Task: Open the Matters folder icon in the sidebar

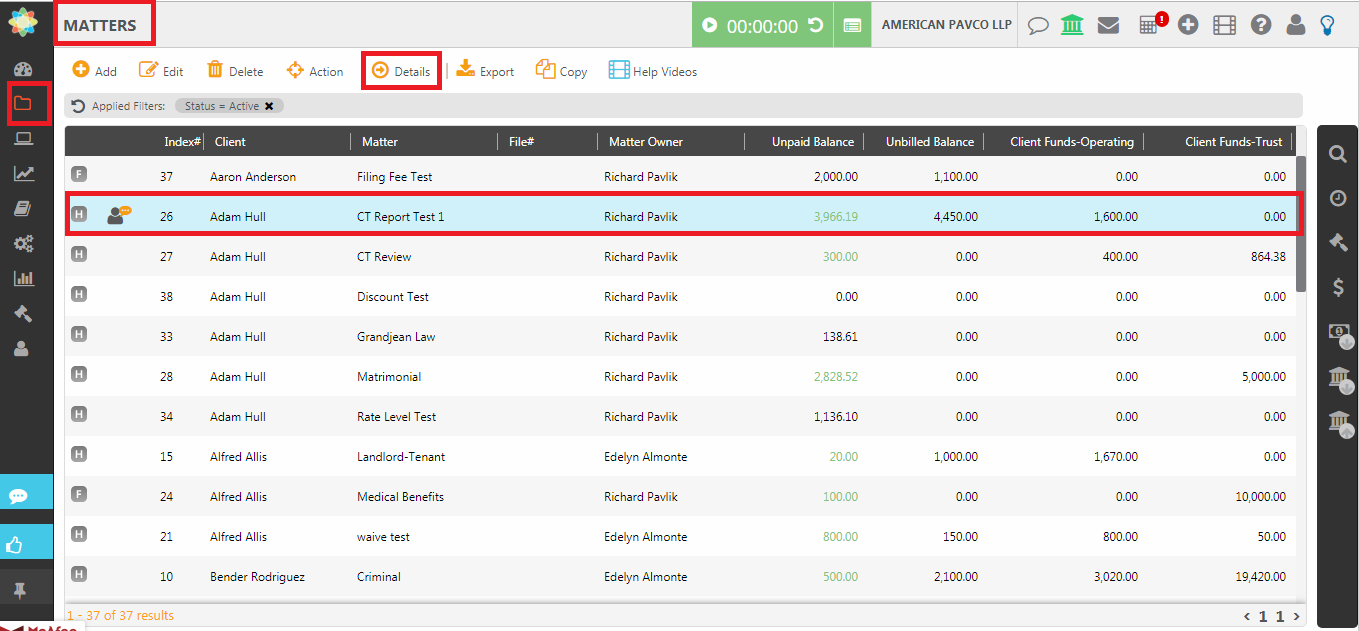Action: [23, 103]
